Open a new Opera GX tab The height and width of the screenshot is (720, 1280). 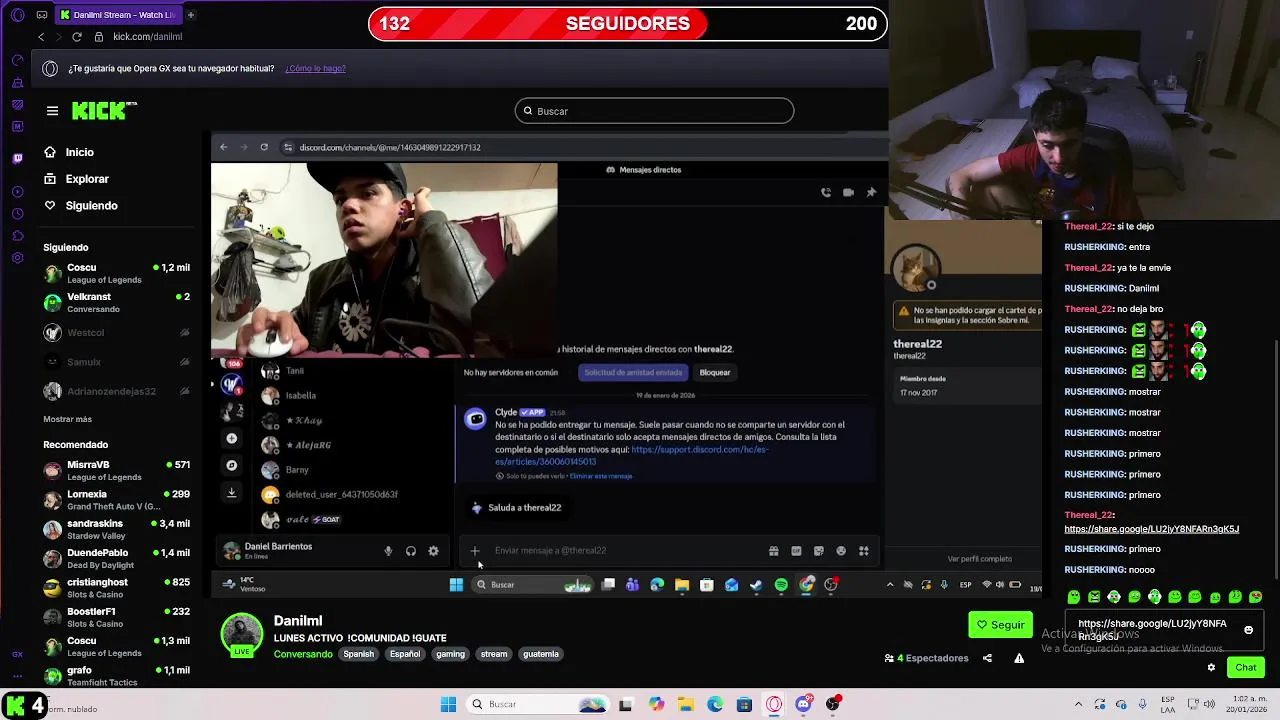point(190,15)
